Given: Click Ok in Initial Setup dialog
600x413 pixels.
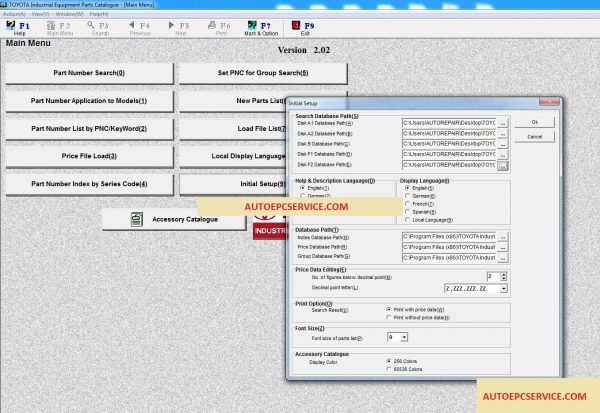Looking at the screenshot, I should point(535,122).
